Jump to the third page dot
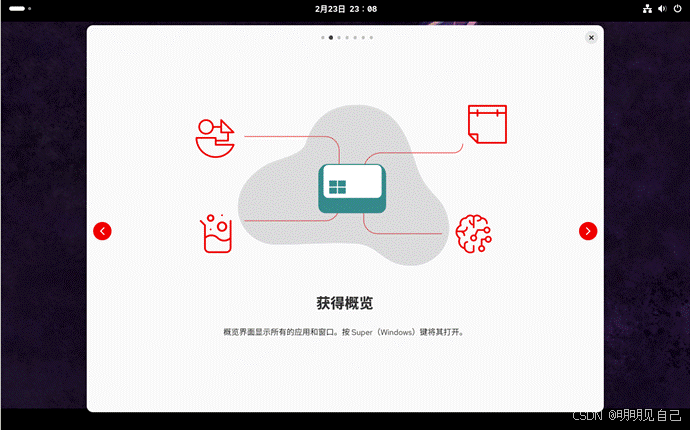 [339, 38]
